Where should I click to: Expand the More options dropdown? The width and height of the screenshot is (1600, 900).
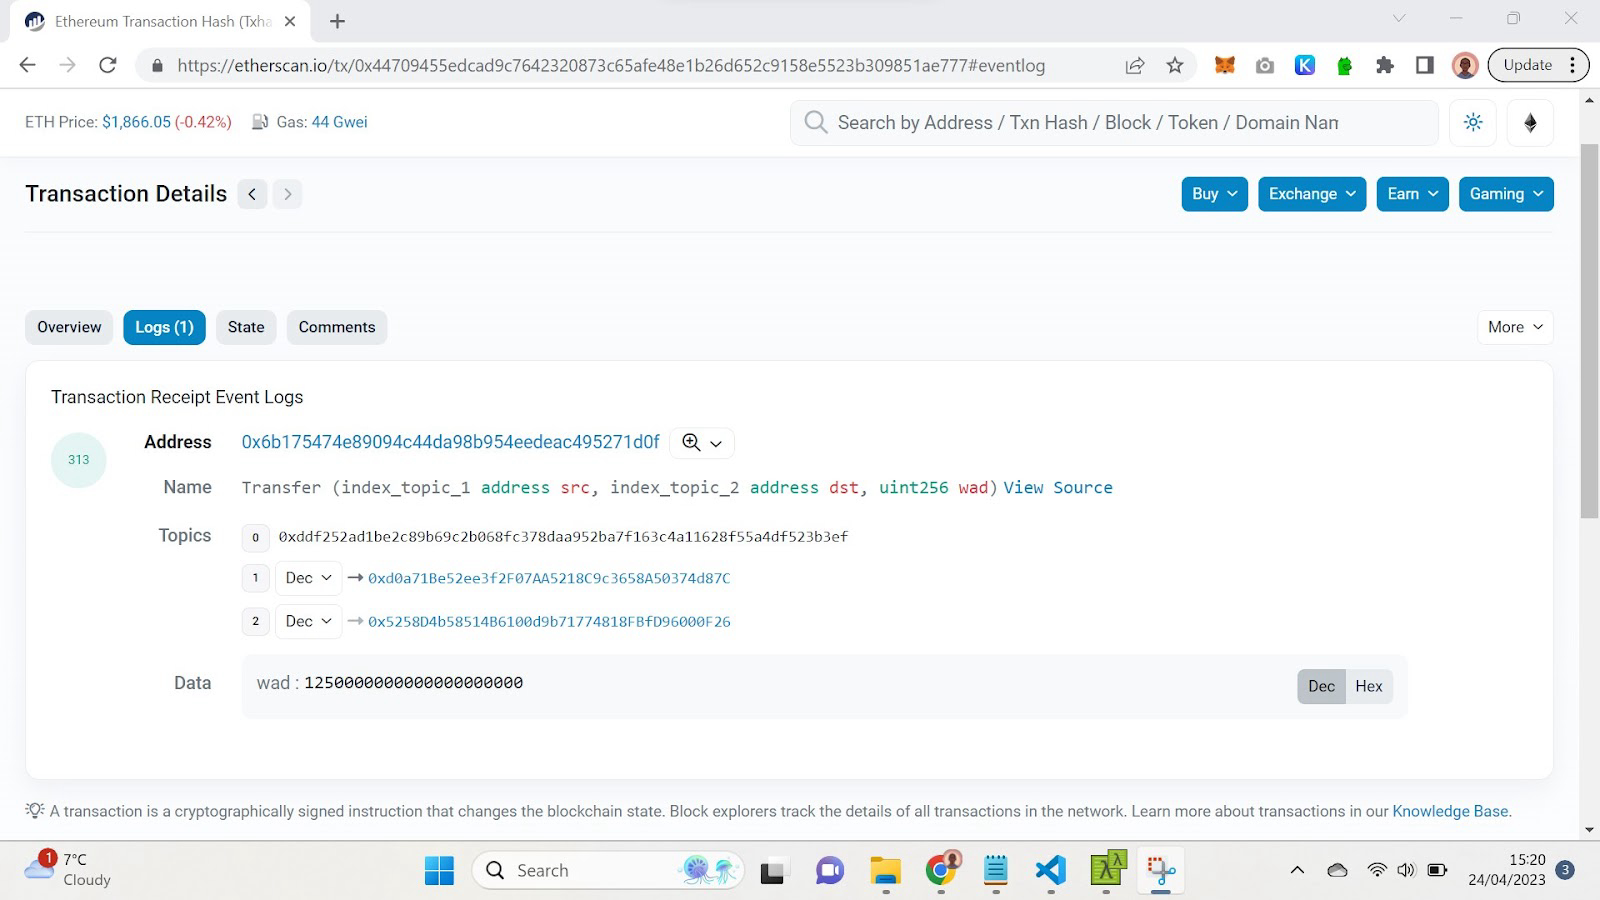pyautogui.click(x=1515, y=327)
